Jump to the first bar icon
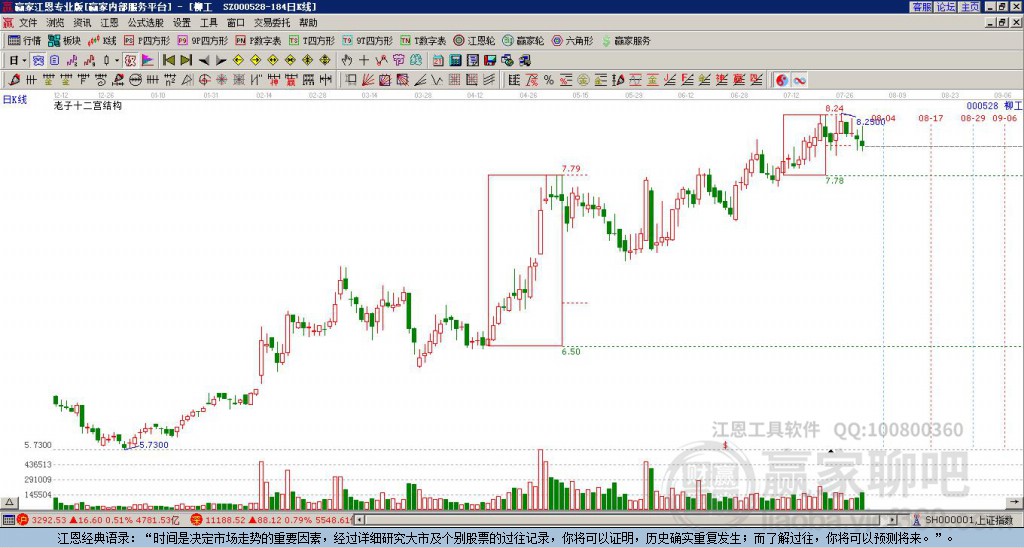The width and height of the screenshot is (1024, 548). click(x=168, y=61)
